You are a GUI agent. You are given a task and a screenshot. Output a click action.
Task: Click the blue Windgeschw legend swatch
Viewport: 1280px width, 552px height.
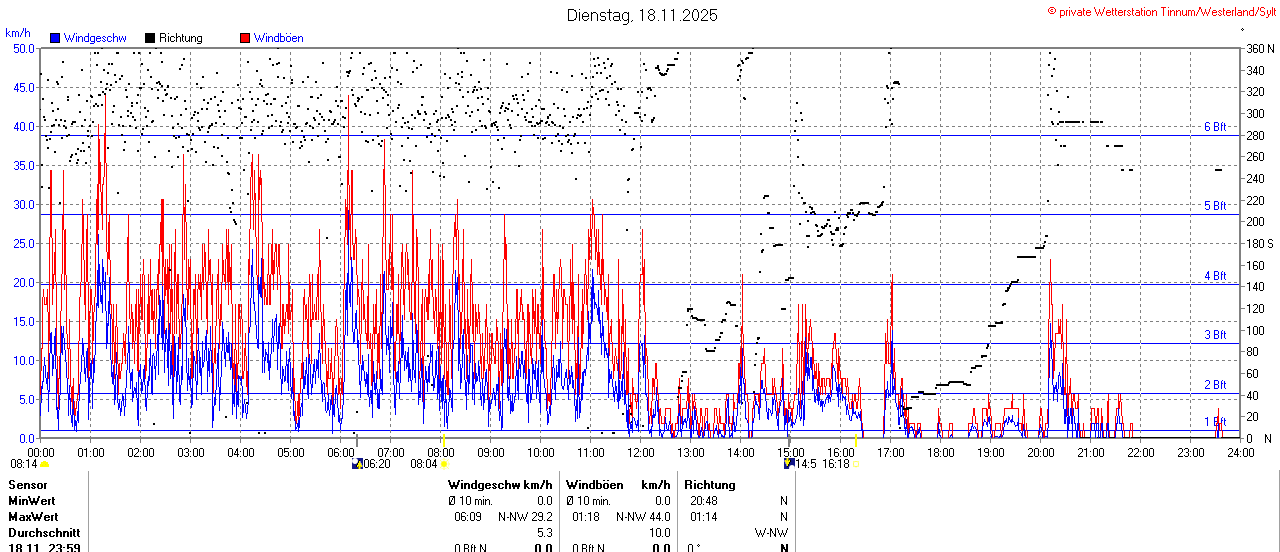55,38
